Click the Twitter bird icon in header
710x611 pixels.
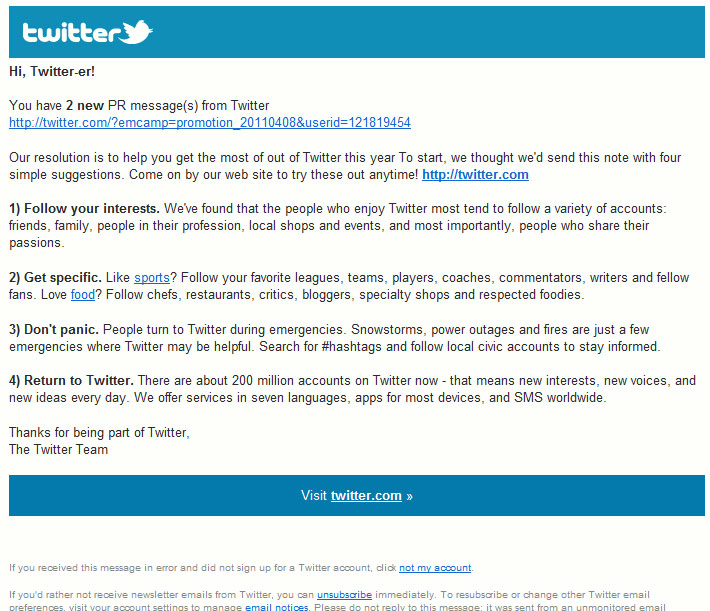[x=138, y=32]
